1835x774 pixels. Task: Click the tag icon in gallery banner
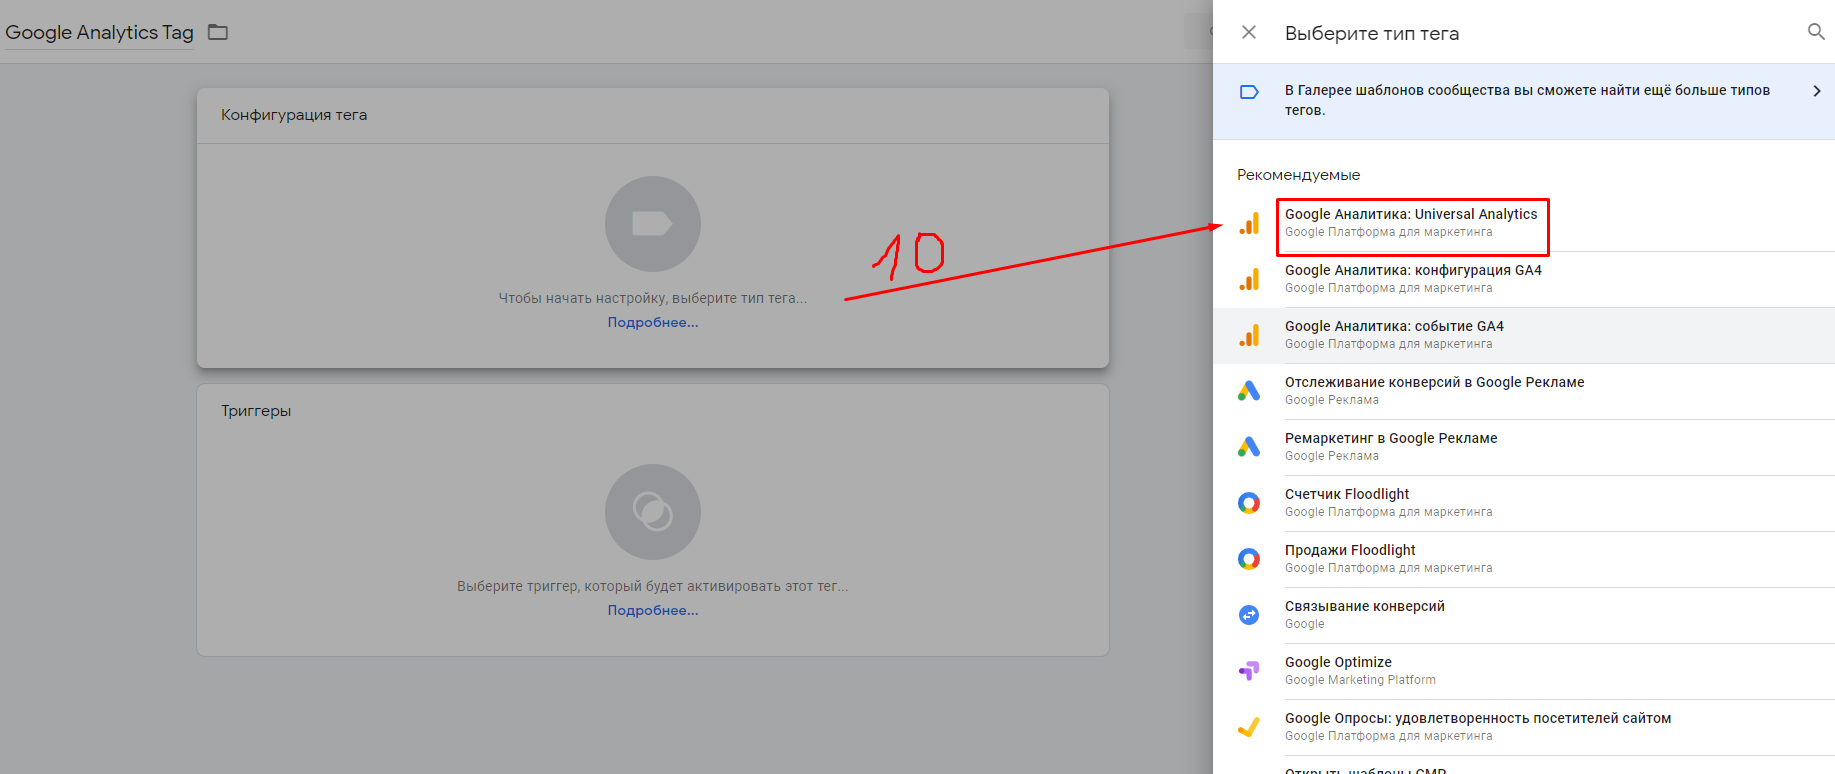coord(1249,92)
